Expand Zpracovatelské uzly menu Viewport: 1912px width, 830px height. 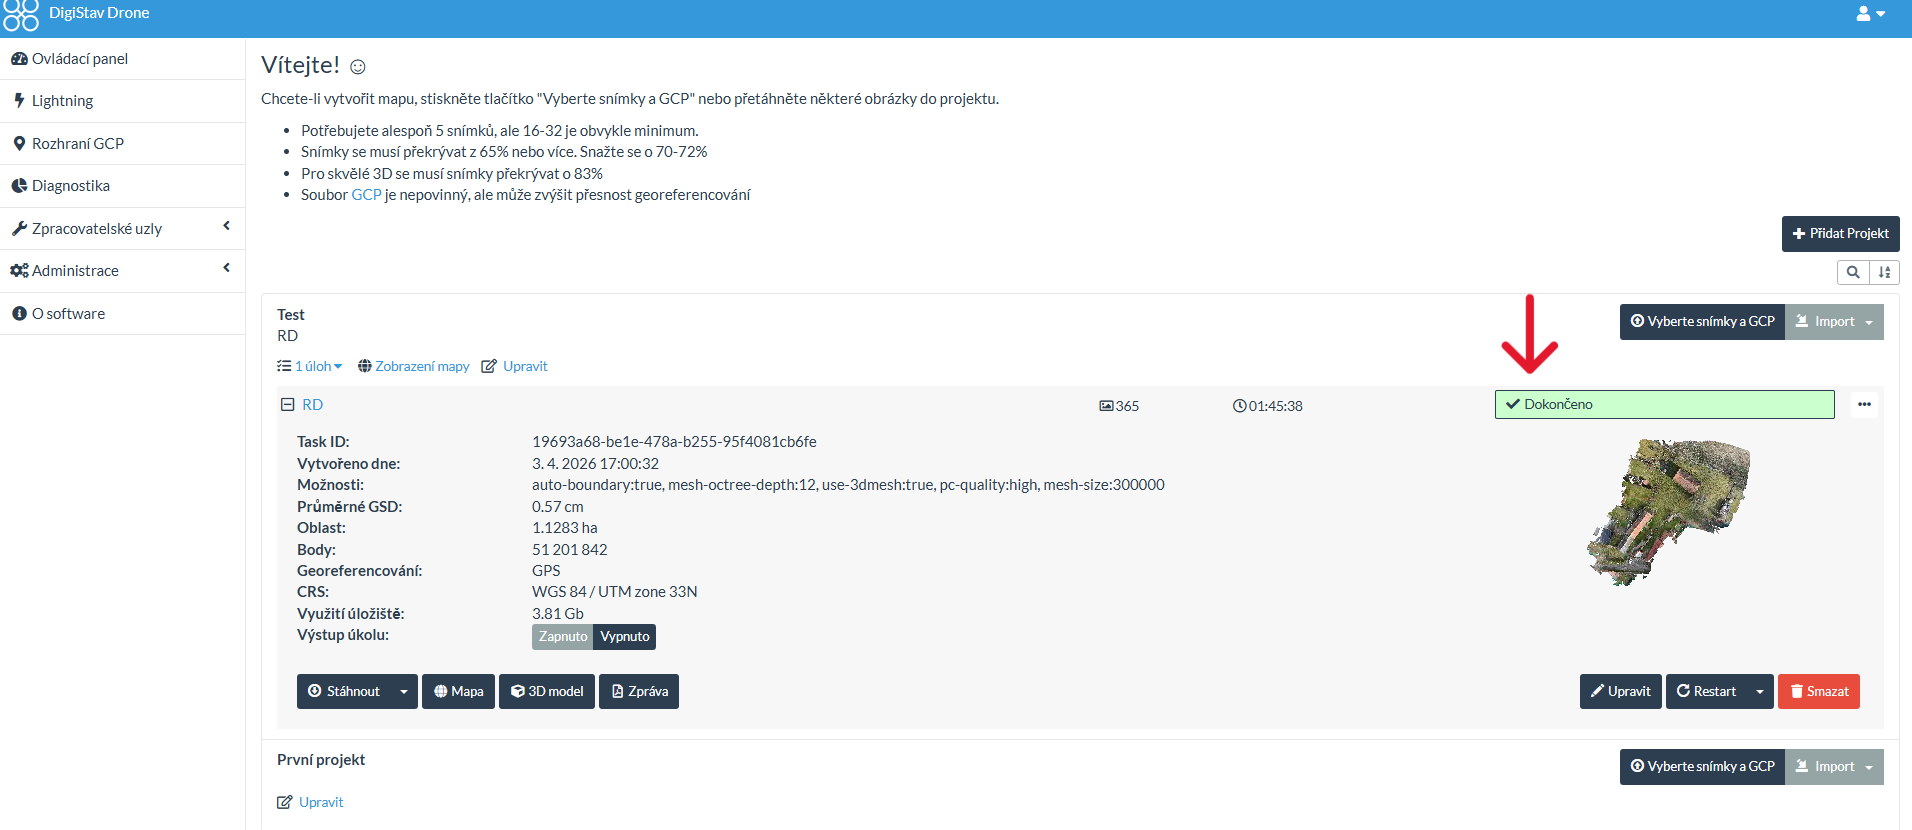tap(122, 228)
